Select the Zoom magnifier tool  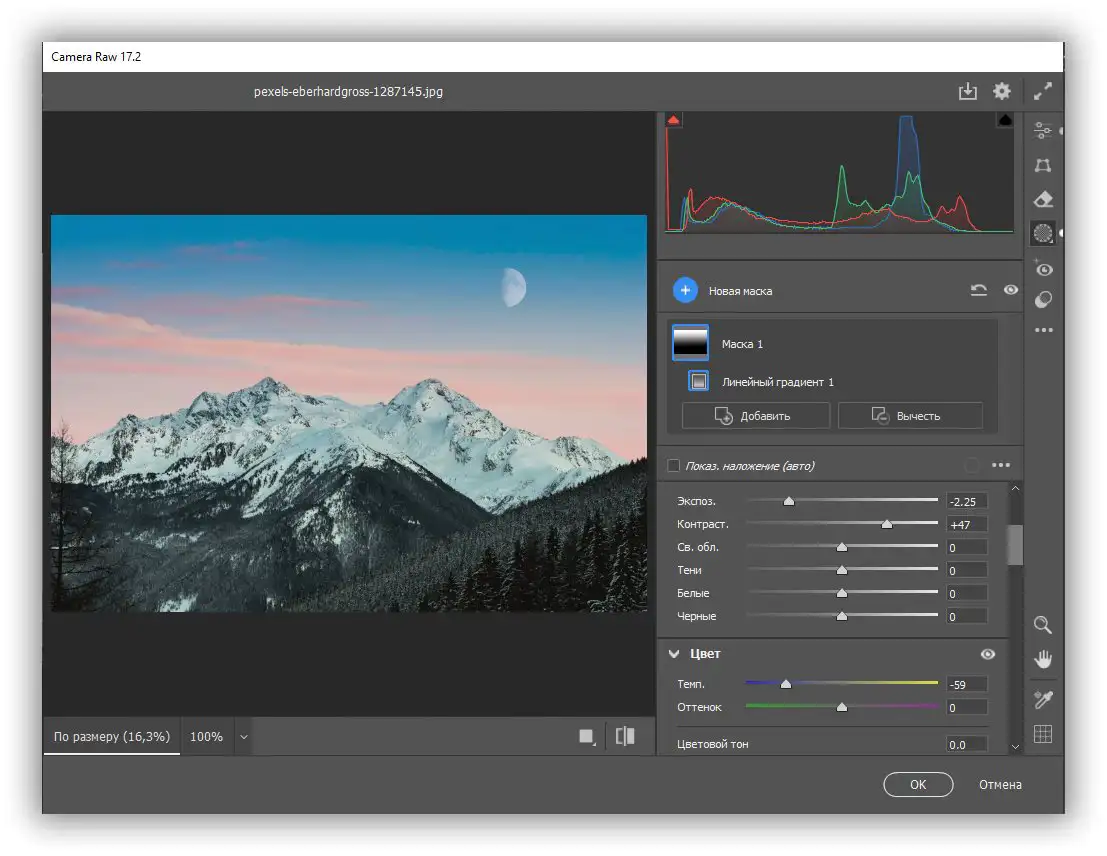[x=1043, y=625]
